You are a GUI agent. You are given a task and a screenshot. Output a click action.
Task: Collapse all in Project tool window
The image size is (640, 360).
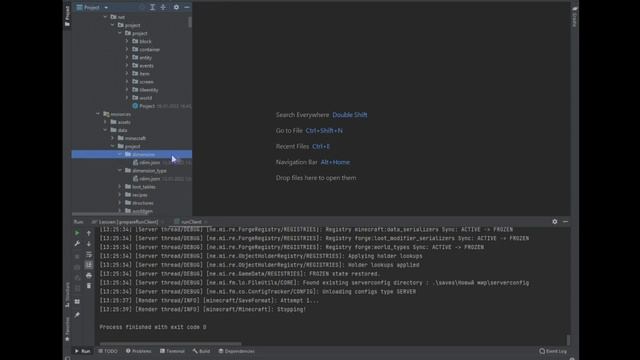pos(163,7)
